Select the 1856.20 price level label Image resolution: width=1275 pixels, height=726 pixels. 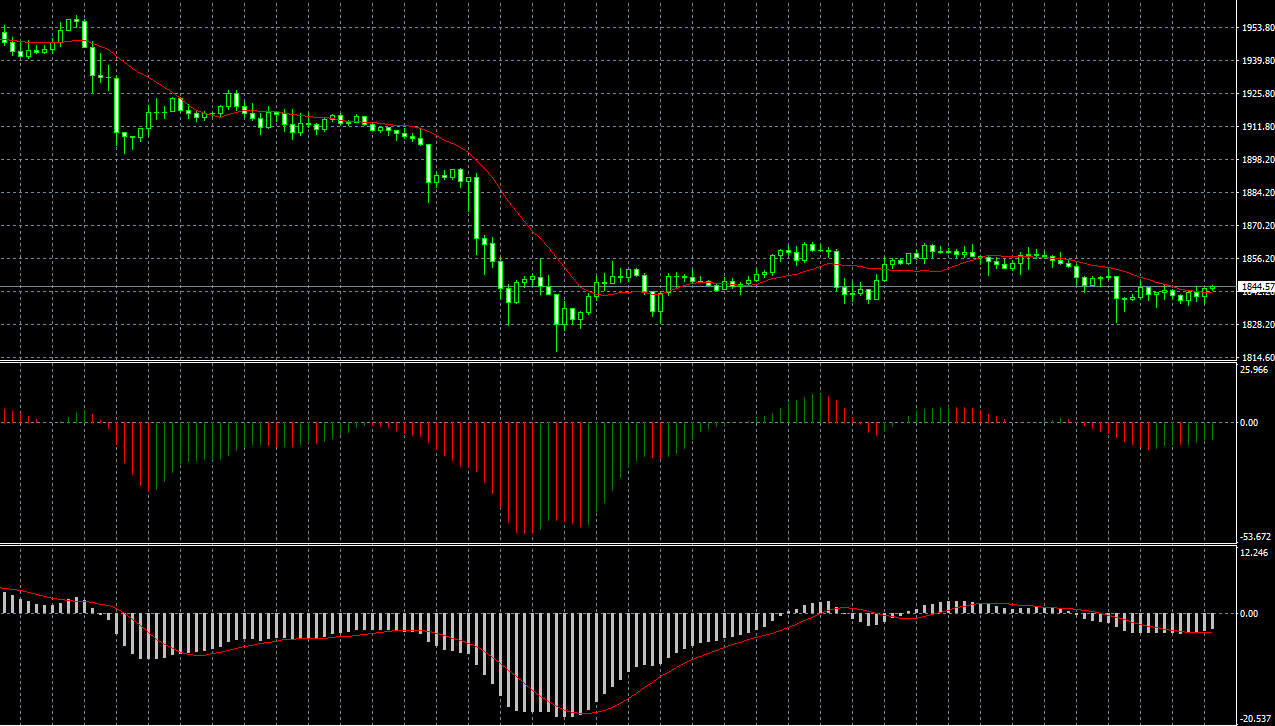pyautogui.click(x=1256, y=259)
